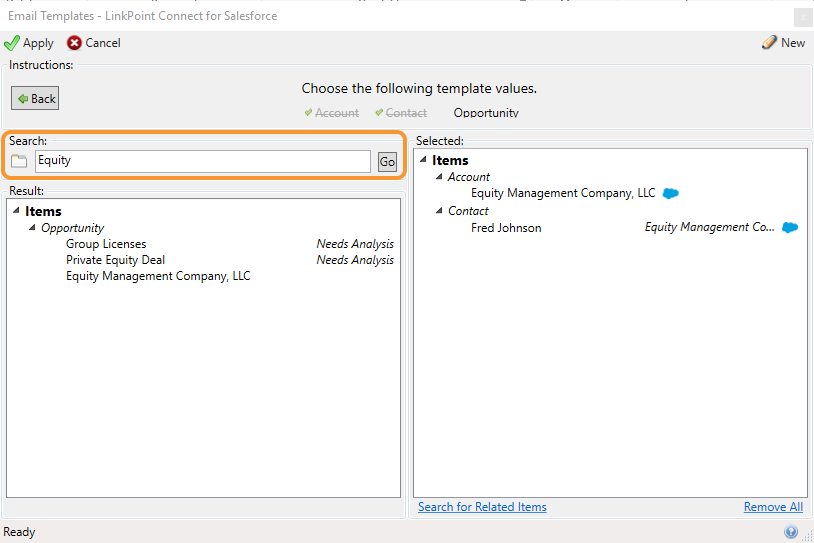Grab the window resize grip
814x543 pixels.
point(807,536)
